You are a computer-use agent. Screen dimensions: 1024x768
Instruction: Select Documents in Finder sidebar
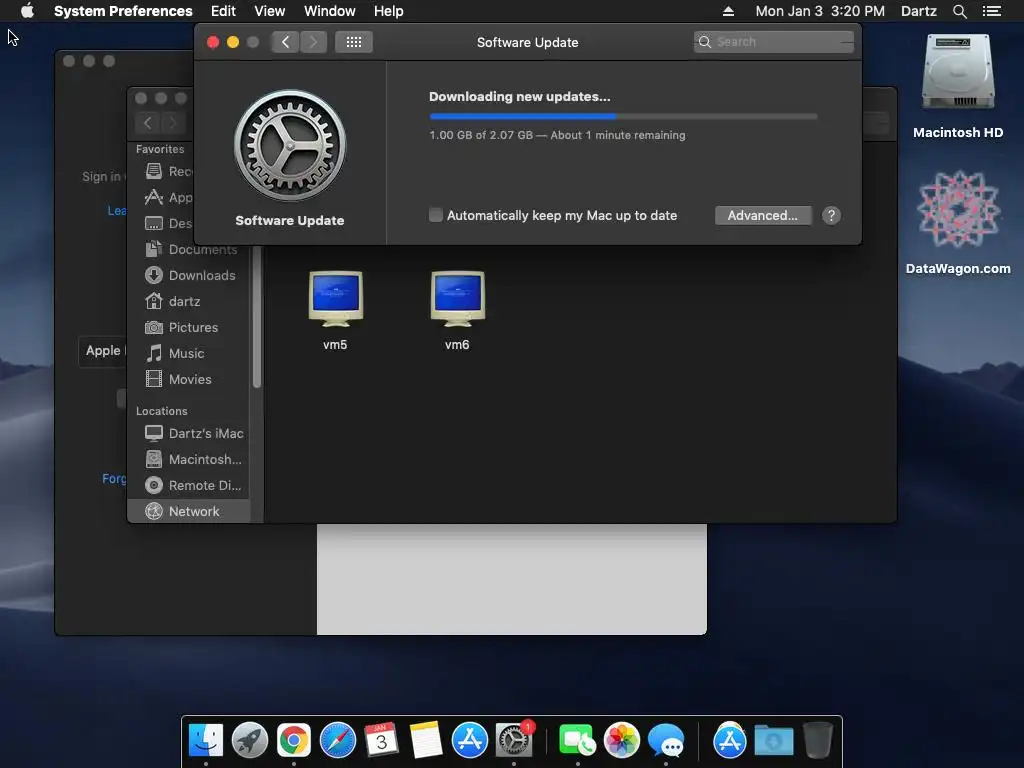point(191,249)
